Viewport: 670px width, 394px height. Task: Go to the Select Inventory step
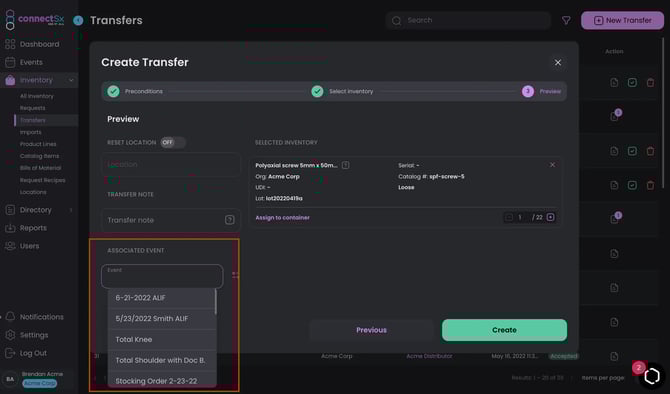point(342,91)
